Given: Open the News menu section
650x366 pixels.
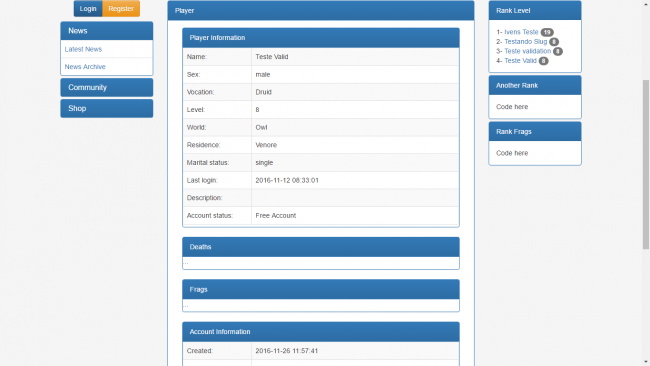Looking at the screenshot, I should click(x=107, y=31).
